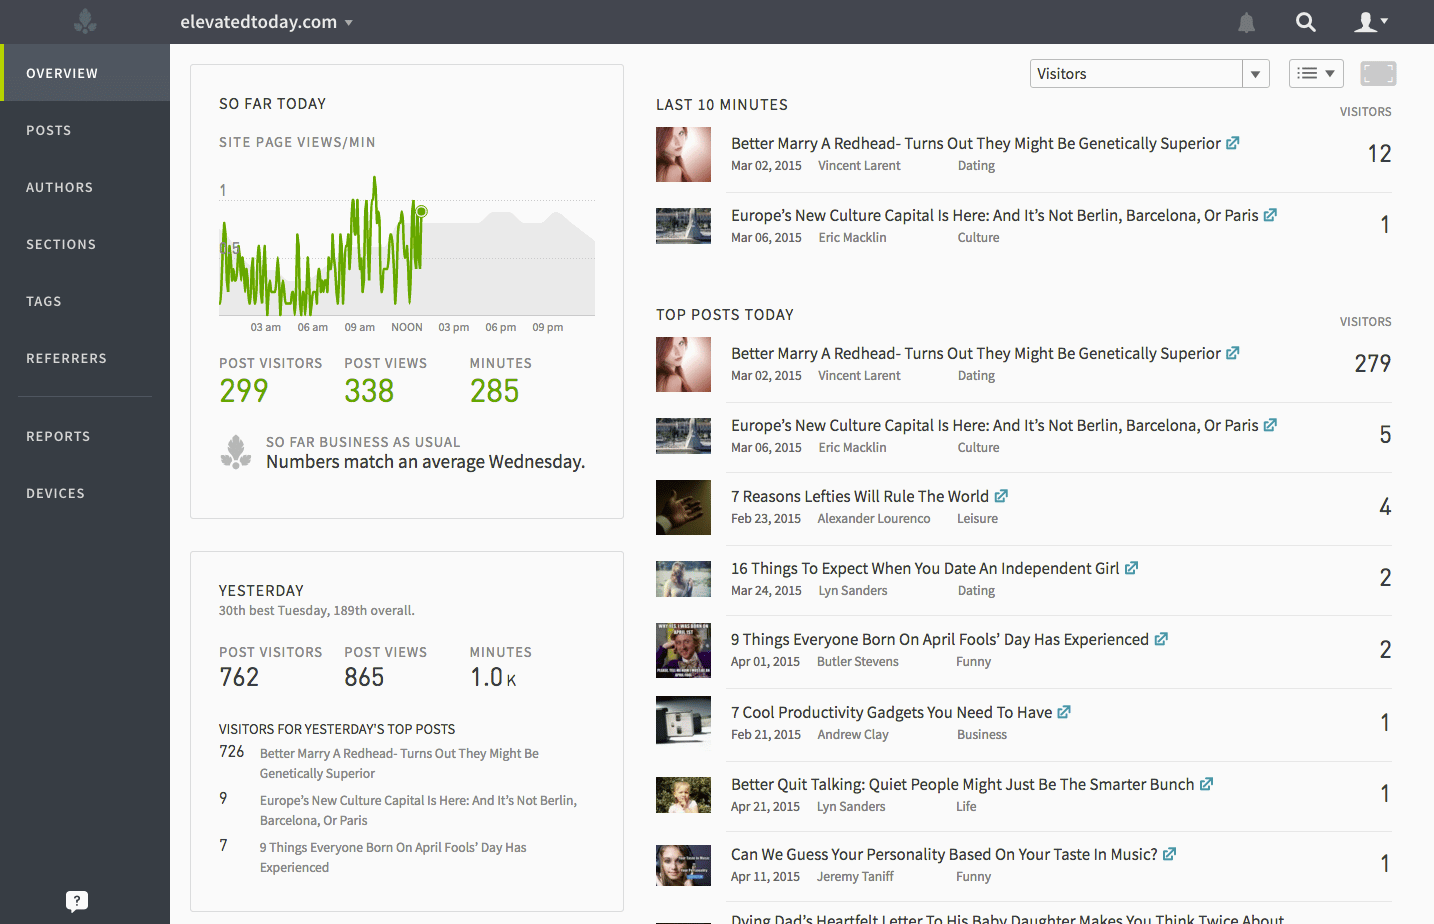Image resolution: width=1434 pixels, height=924 pixels.
Task: Click the 285 minutes value
Action: coord(494,391)
